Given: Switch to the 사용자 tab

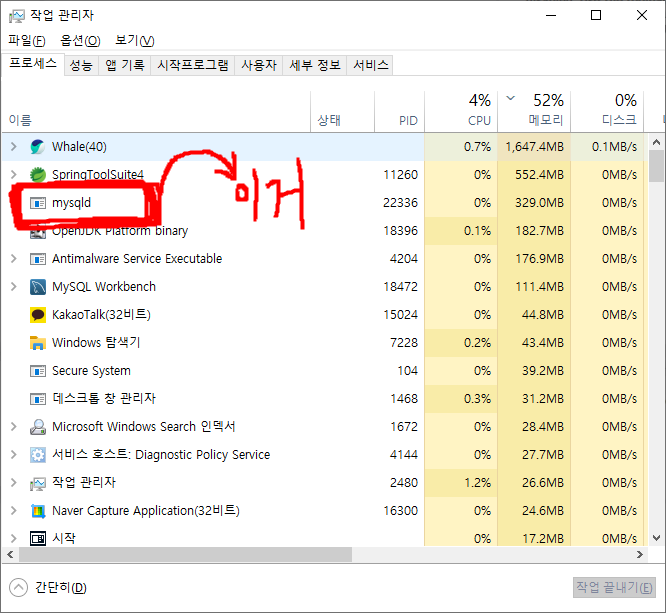Looking at the screenshot, I should (259, 65).
